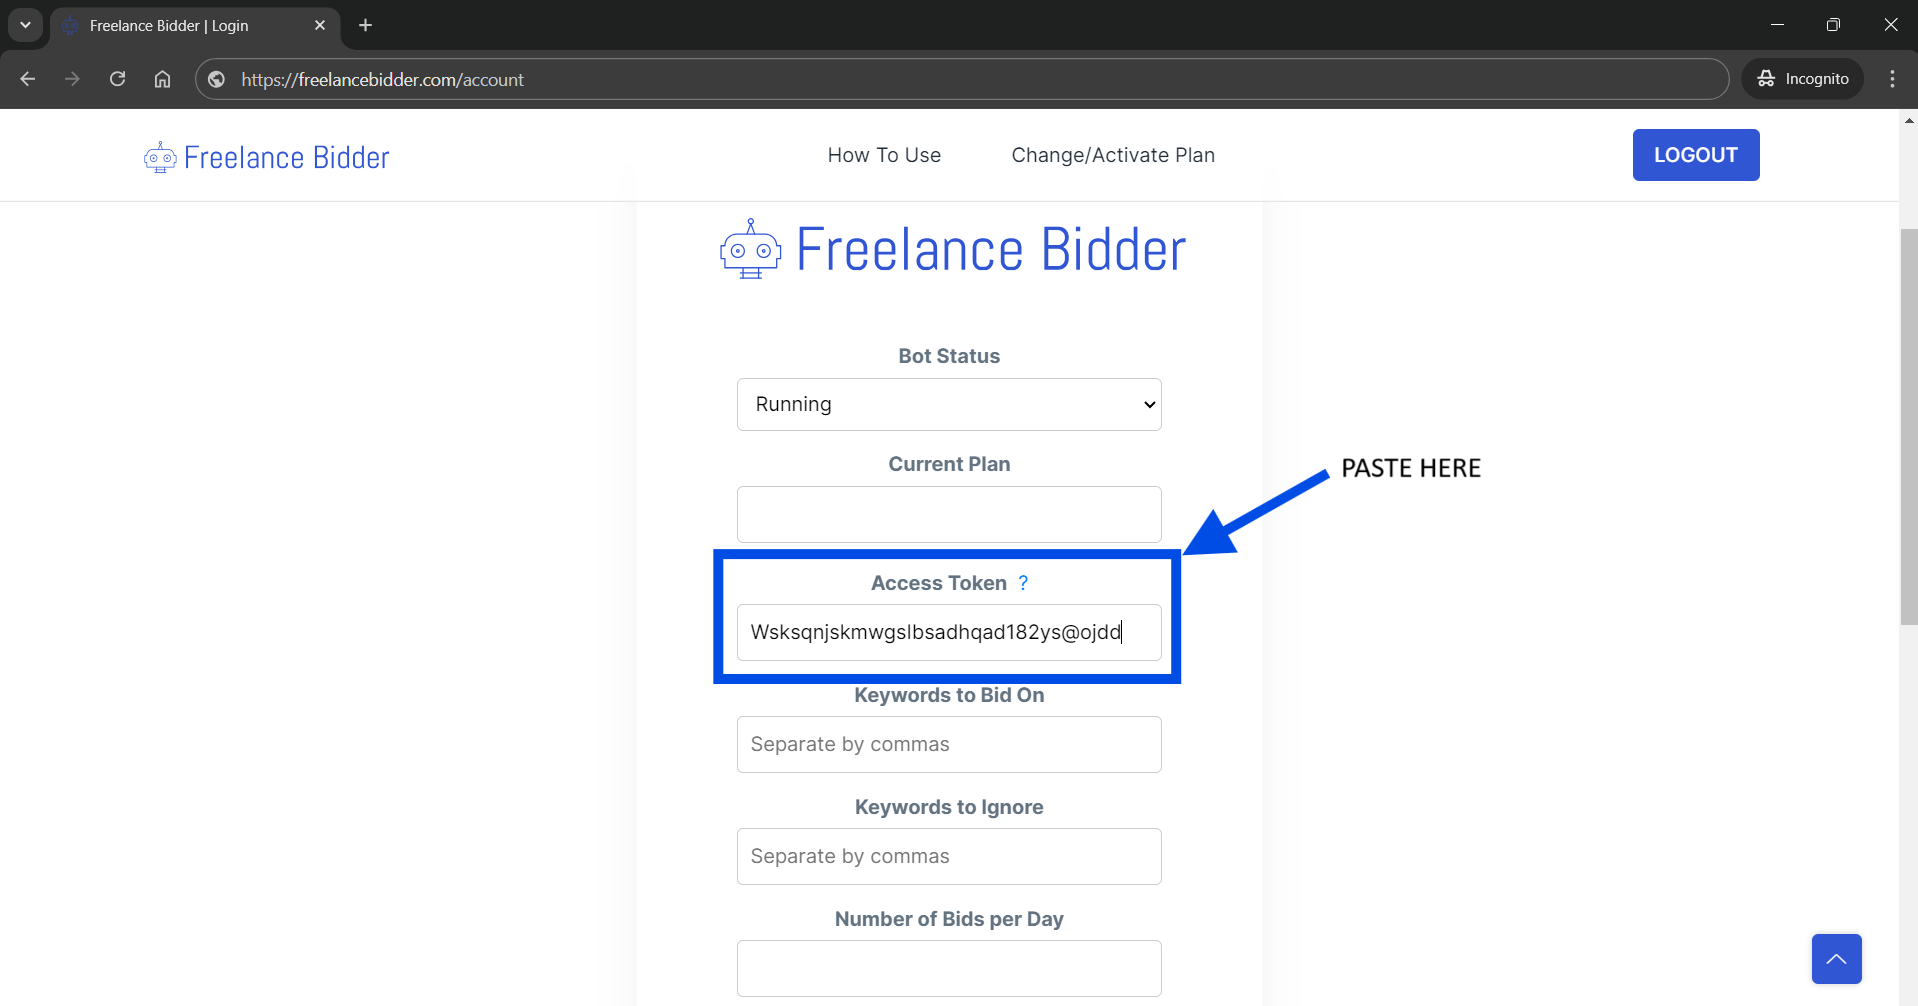Minimize the browser window
Screen dimensions: 1918x1006
coord(1777,25)
